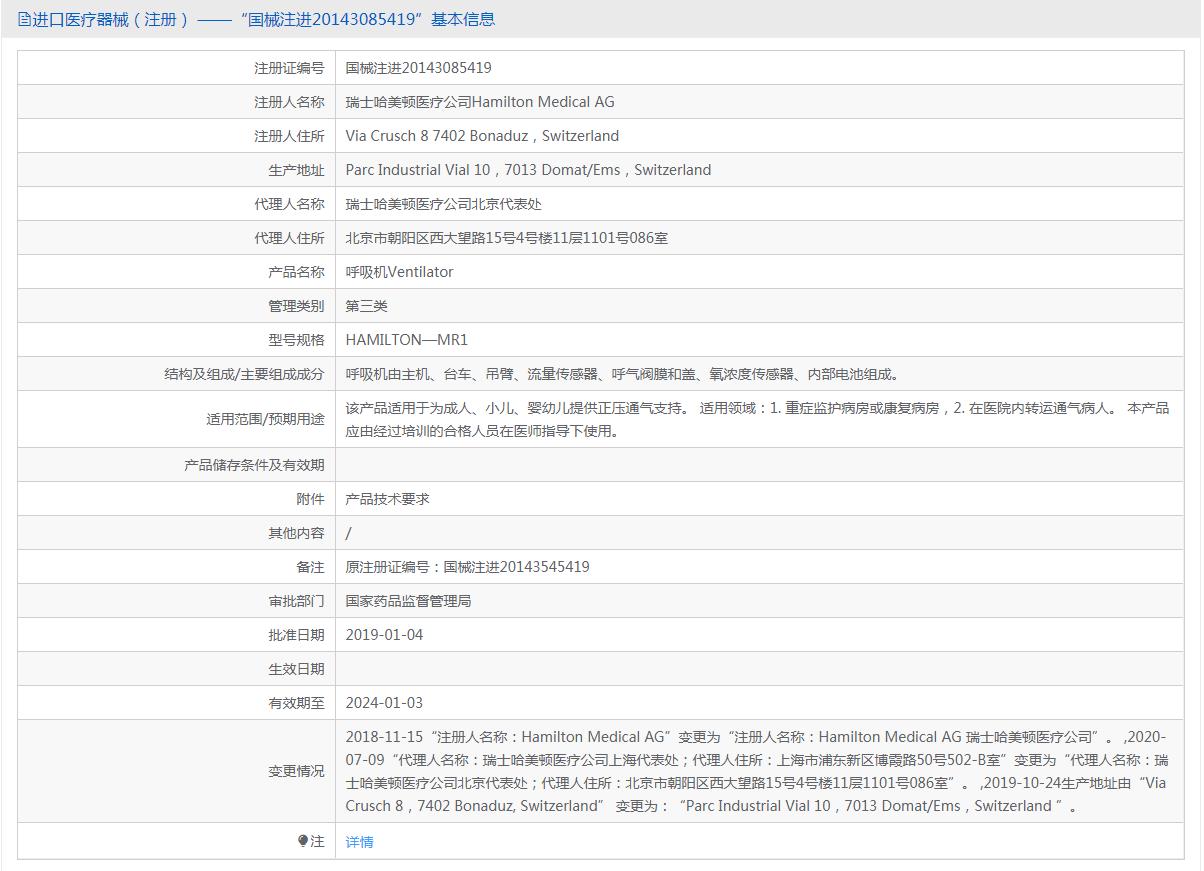This screenshot has width=1204, height=871.
Task: Click the 生产地址 label
Action: coord(297,170)
